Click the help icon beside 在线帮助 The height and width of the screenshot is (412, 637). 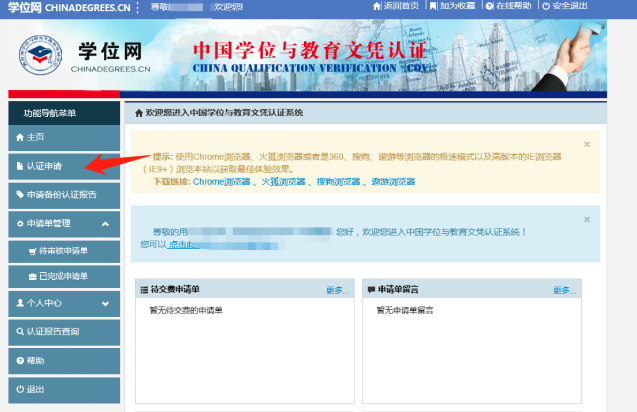point(490,6)
